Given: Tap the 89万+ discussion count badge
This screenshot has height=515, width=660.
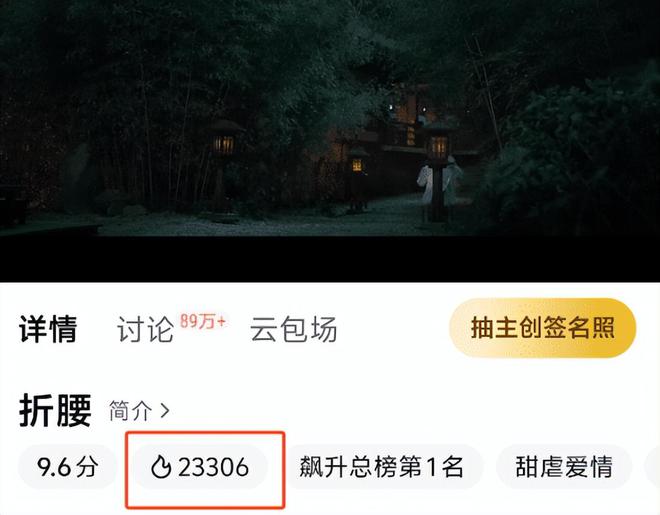Looking at the screenshot, I should [x=203, y=321].
